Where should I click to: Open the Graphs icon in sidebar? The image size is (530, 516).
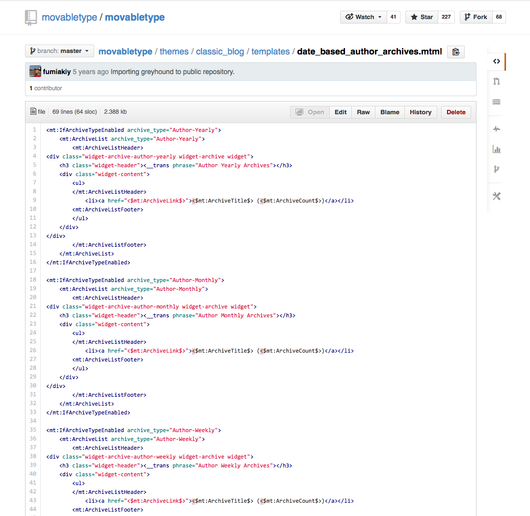click(x=496, y=149)
